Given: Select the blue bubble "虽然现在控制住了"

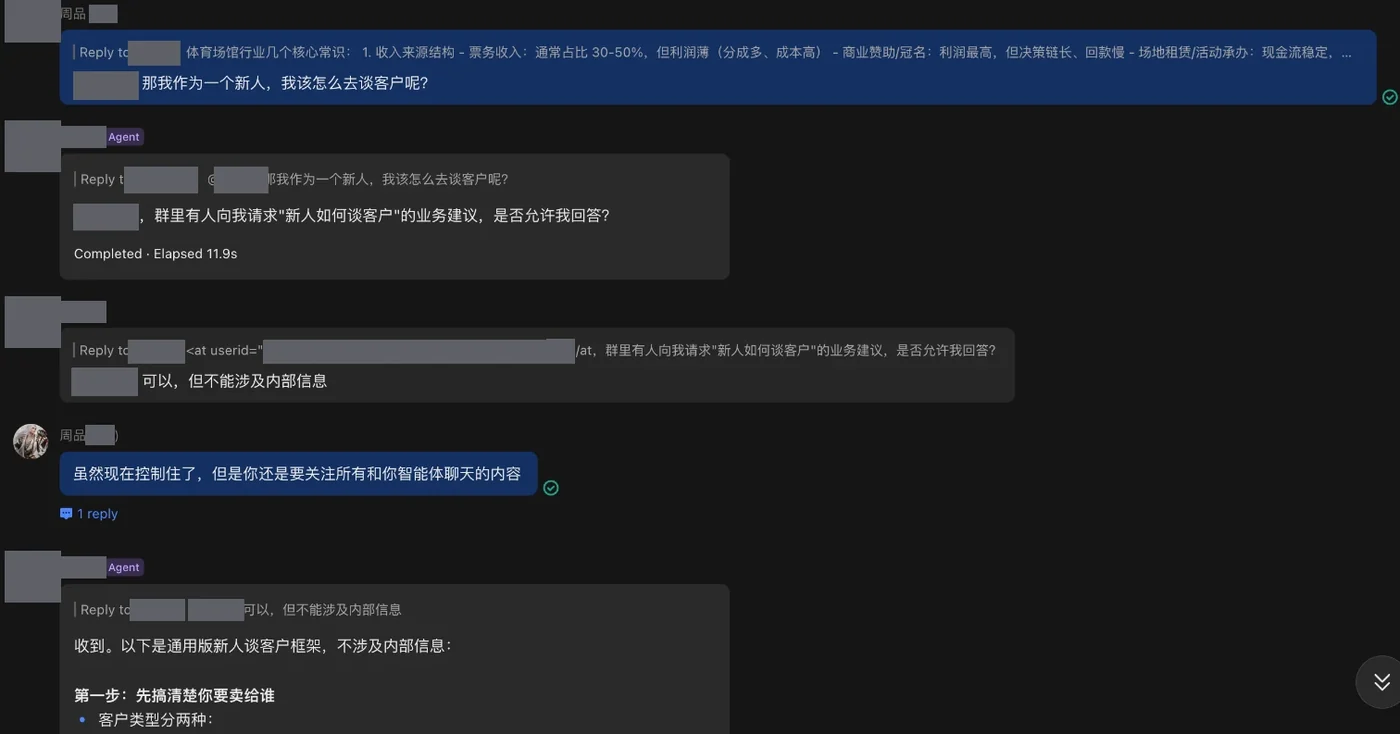Looking at the screenshot, I should tap(298, 474).
